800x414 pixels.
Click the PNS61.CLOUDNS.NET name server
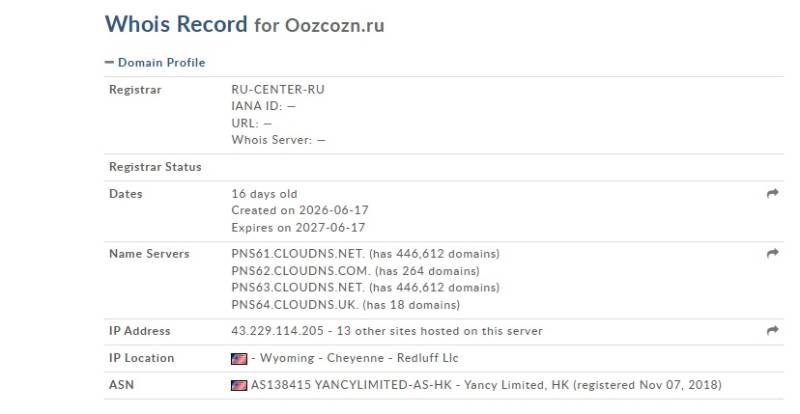pyautogui.click(x=298, y=254)
